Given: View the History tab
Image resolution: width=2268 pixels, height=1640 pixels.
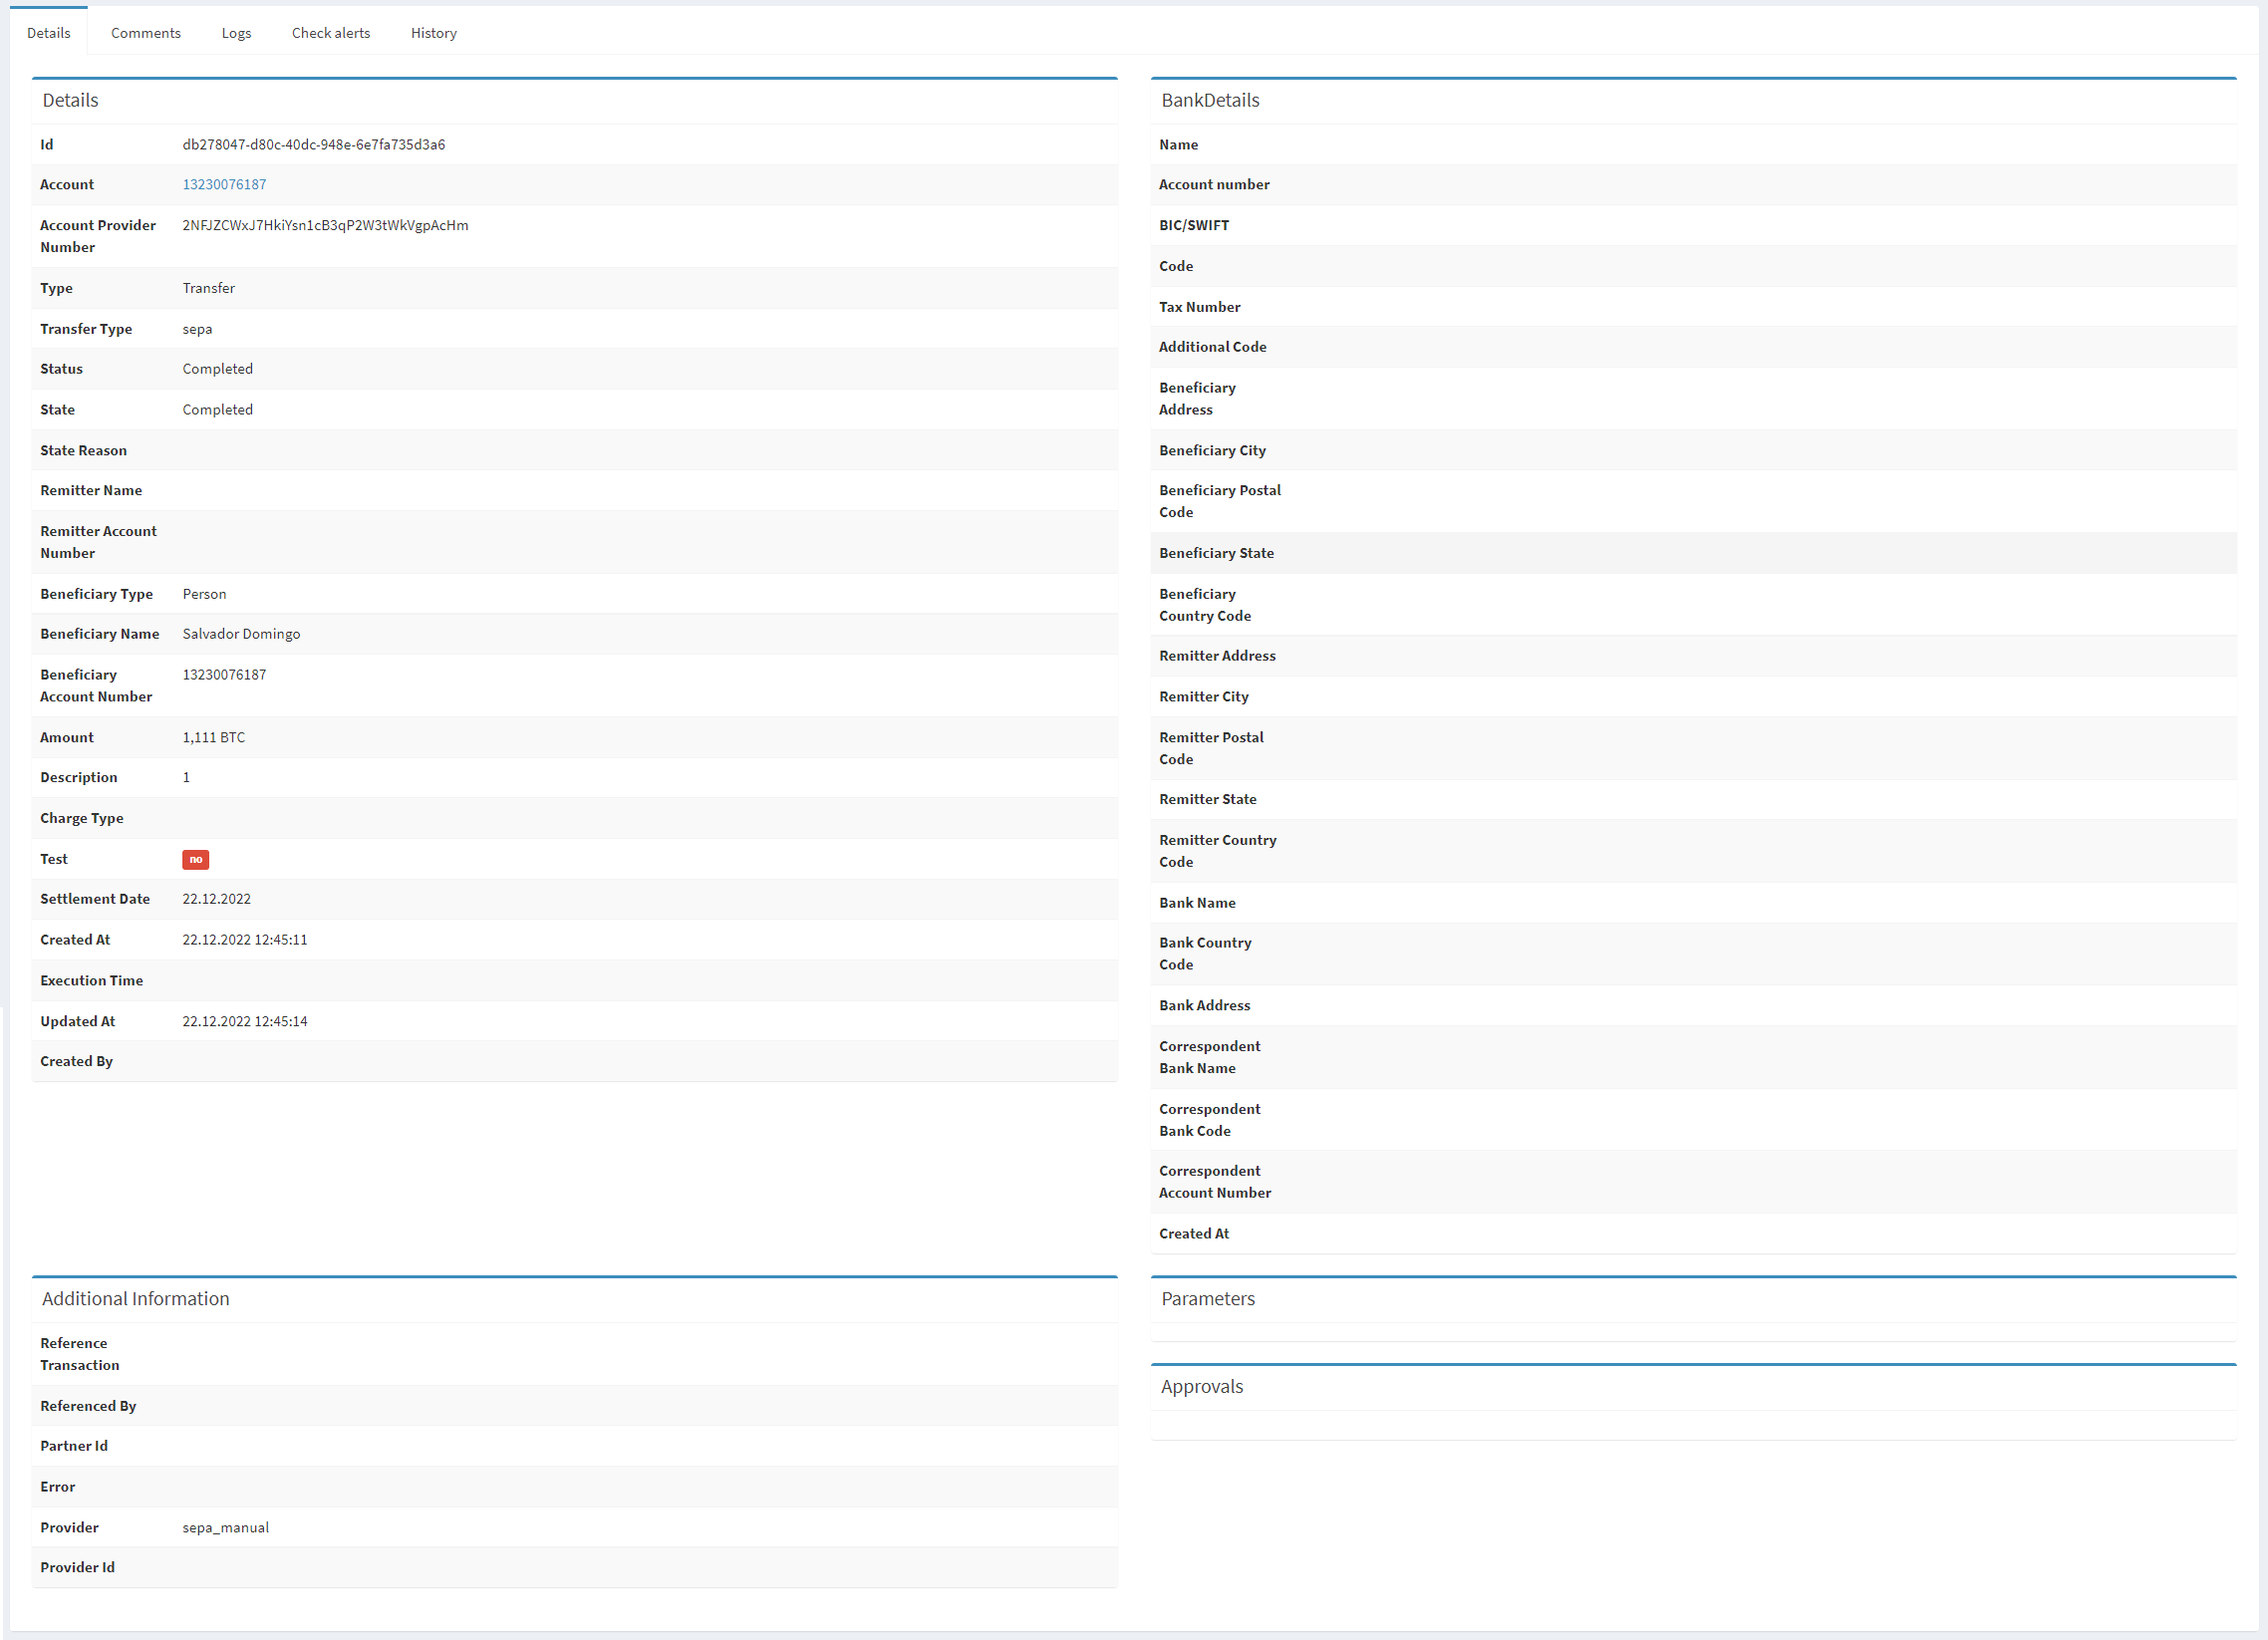Looking at the screenshot, I should click(x=433, y=33).
